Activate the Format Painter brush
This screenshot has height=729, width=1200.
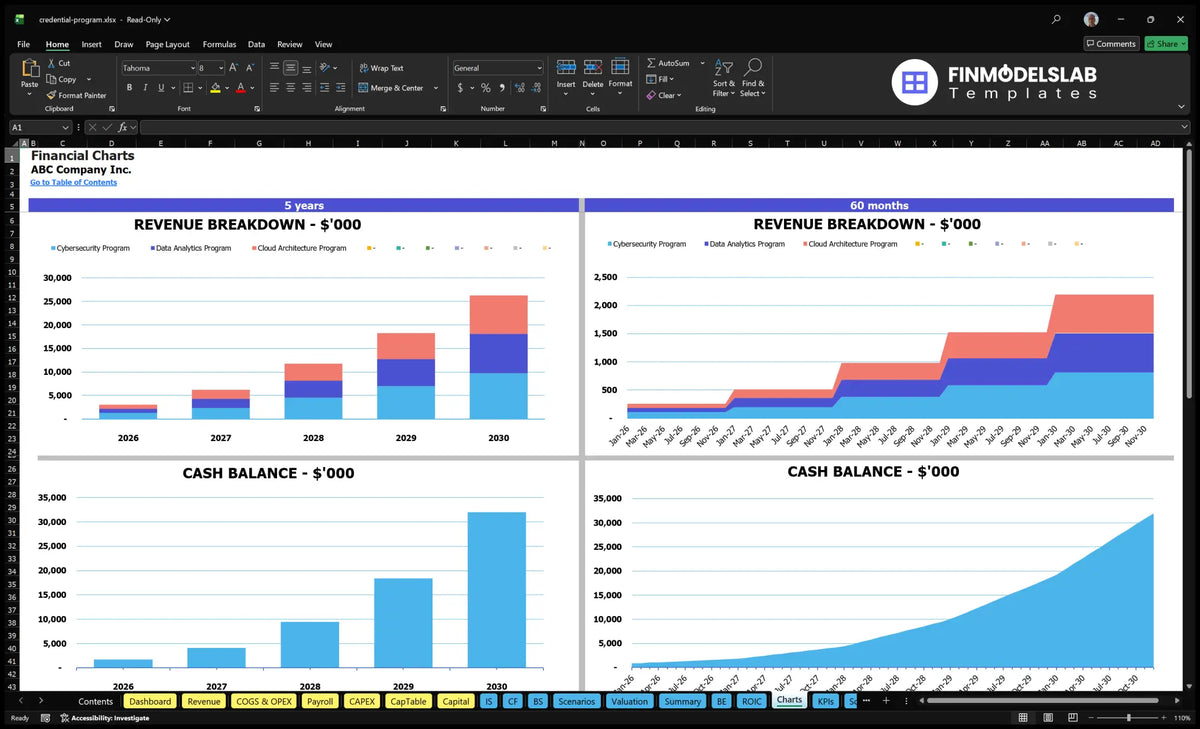(51, 95)
